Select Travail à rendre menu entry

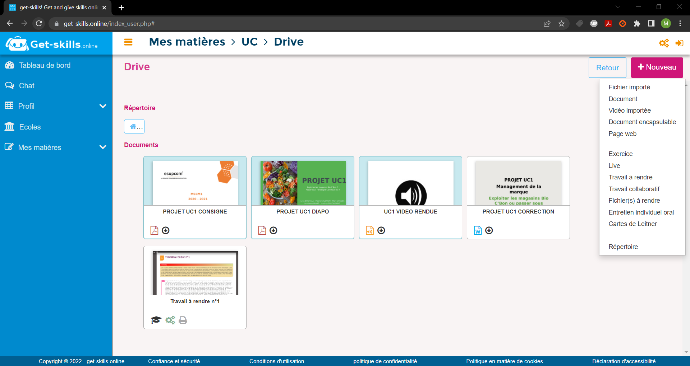[x=630, y=177]
